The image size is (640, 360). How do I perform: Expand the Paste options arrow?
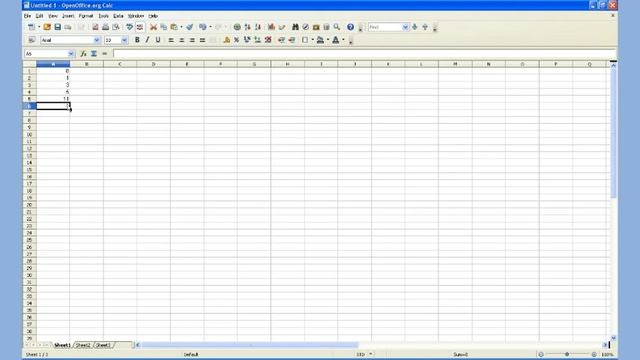[181, 27]
